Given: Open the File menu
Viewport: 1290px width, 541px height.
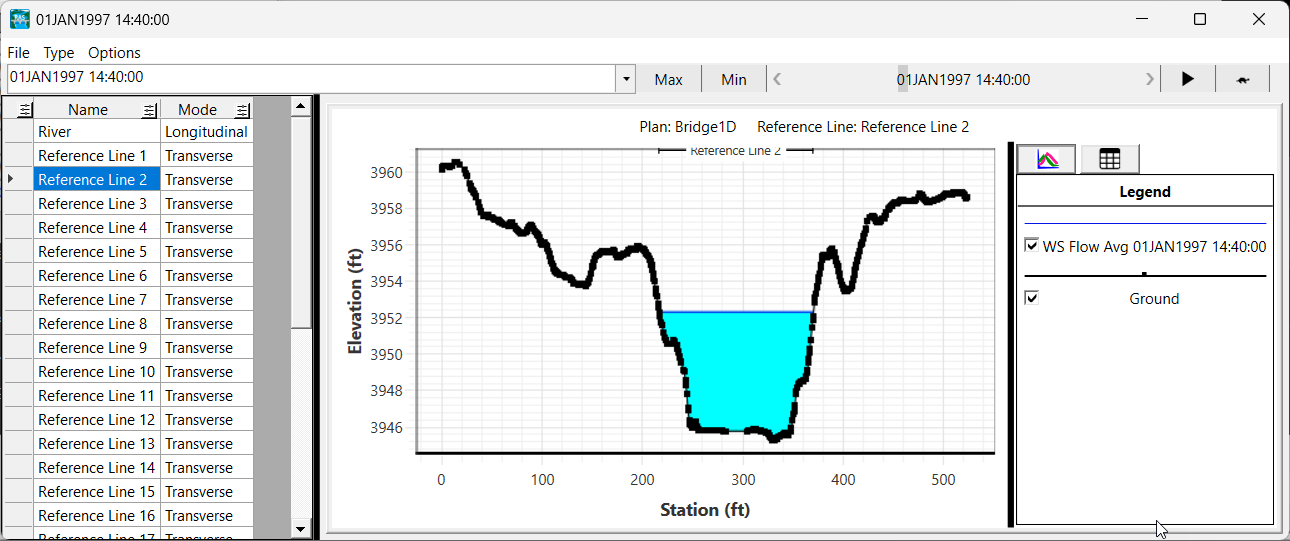Looking at the screenshot, I should pos(19,53).
